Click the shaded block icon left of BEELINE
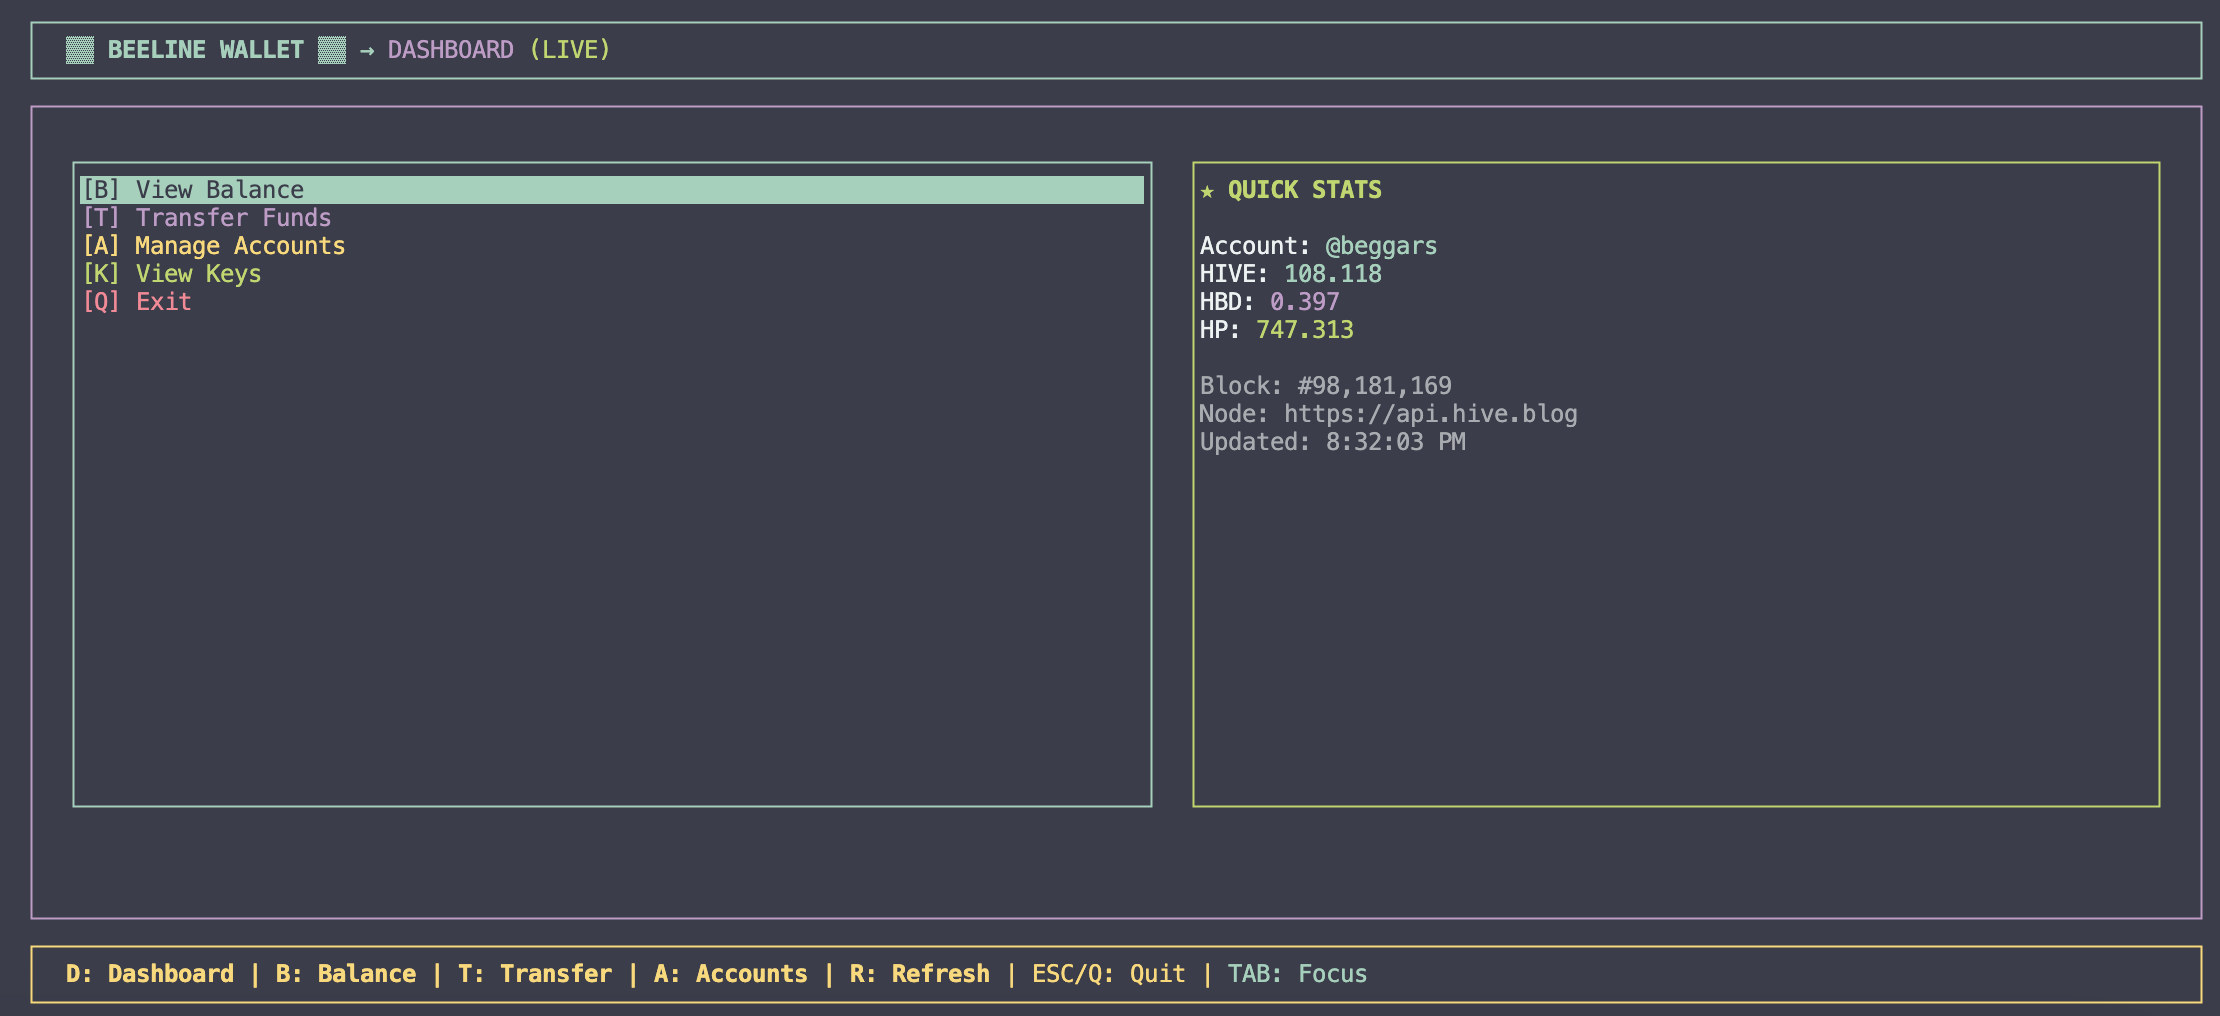Image resolution: width=2220 pixels, height=1016 pixels. point(80,50)
